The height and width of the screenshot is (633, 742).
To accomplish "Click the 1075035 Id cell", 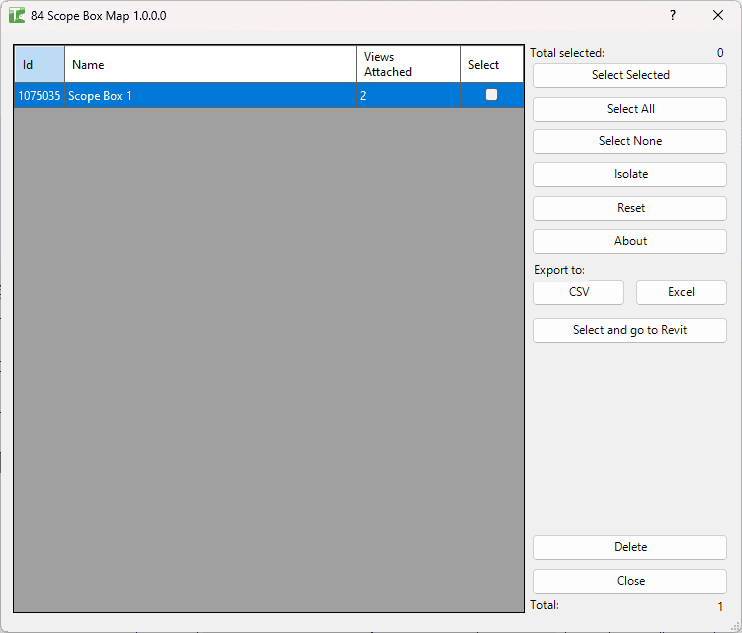I will [39, 96].
